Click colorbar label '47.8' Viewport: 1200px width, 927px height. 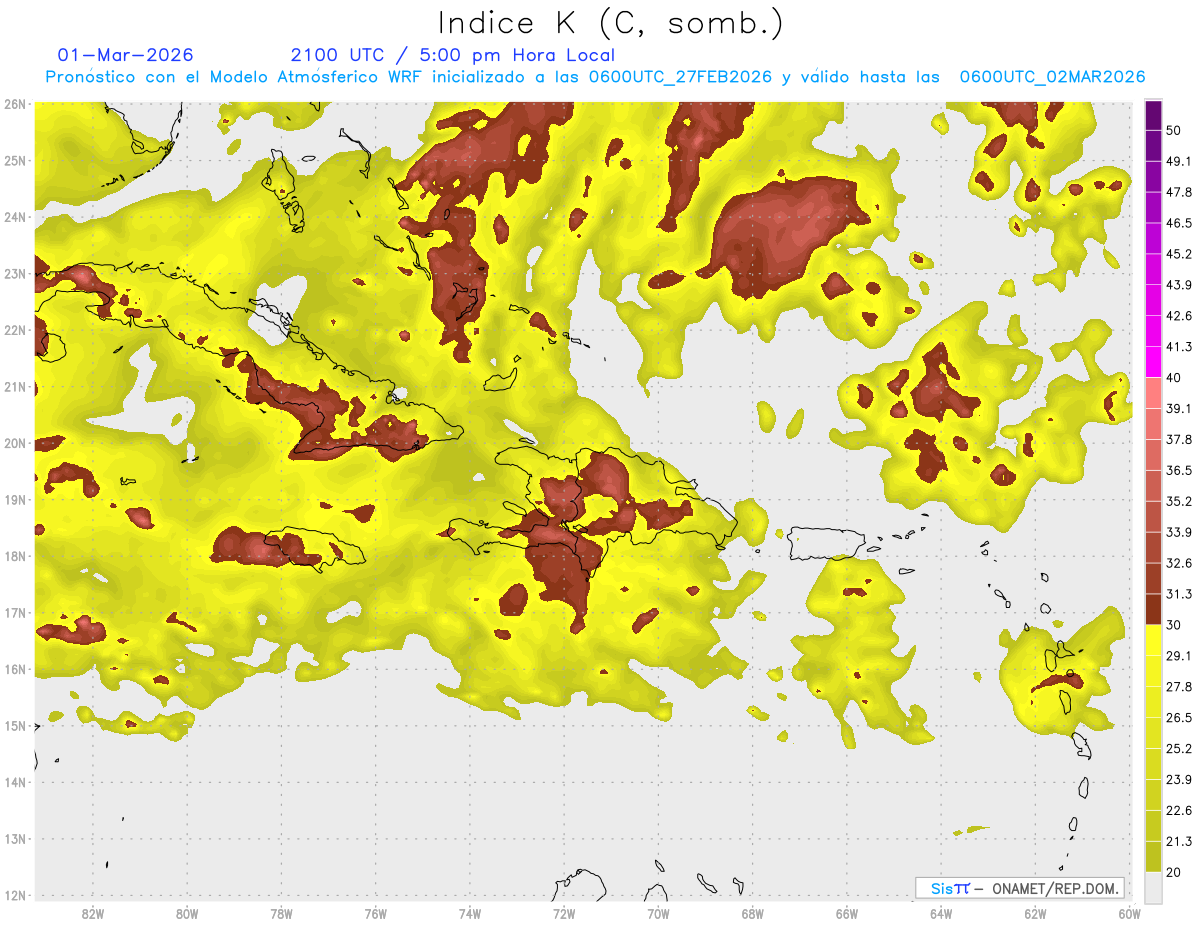tap(1179, 192)
